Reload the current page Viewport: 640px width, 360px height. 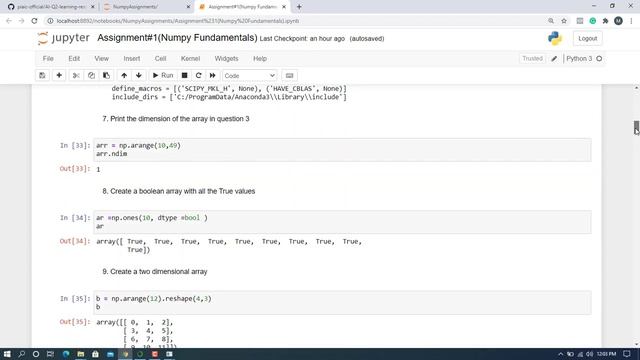[34, 21]
